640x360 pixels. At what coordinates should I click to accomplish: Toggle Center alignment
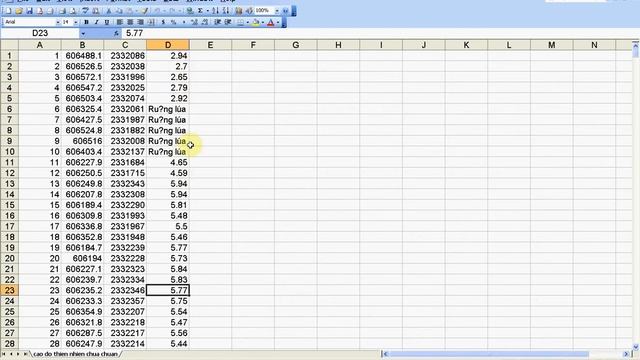(130, 22)
